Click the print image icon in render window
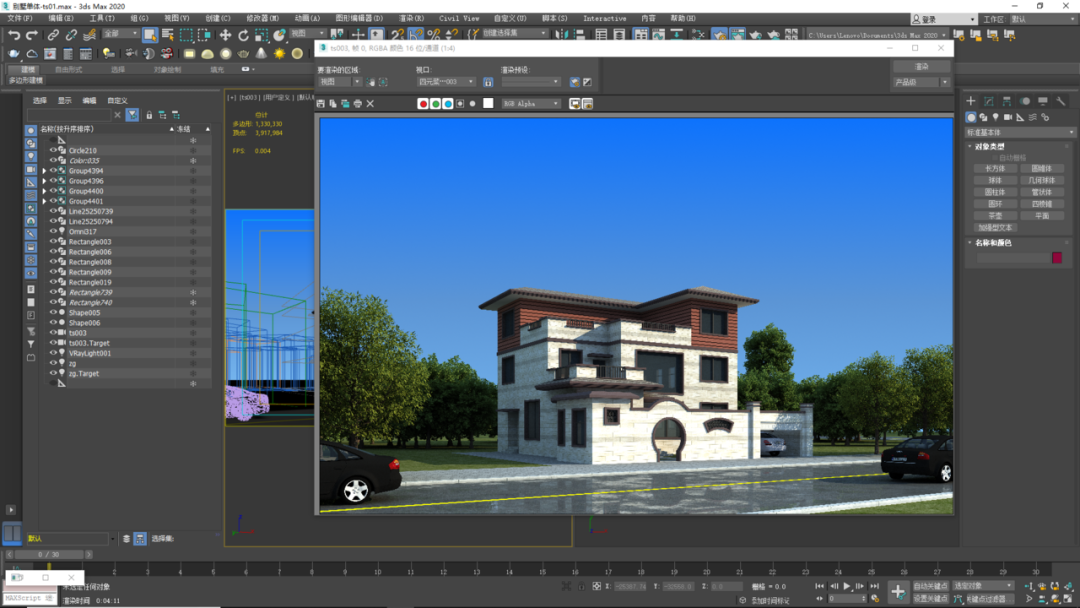Image resolution: width=1080 pixels, height=608 pixels. coord(357,103)
